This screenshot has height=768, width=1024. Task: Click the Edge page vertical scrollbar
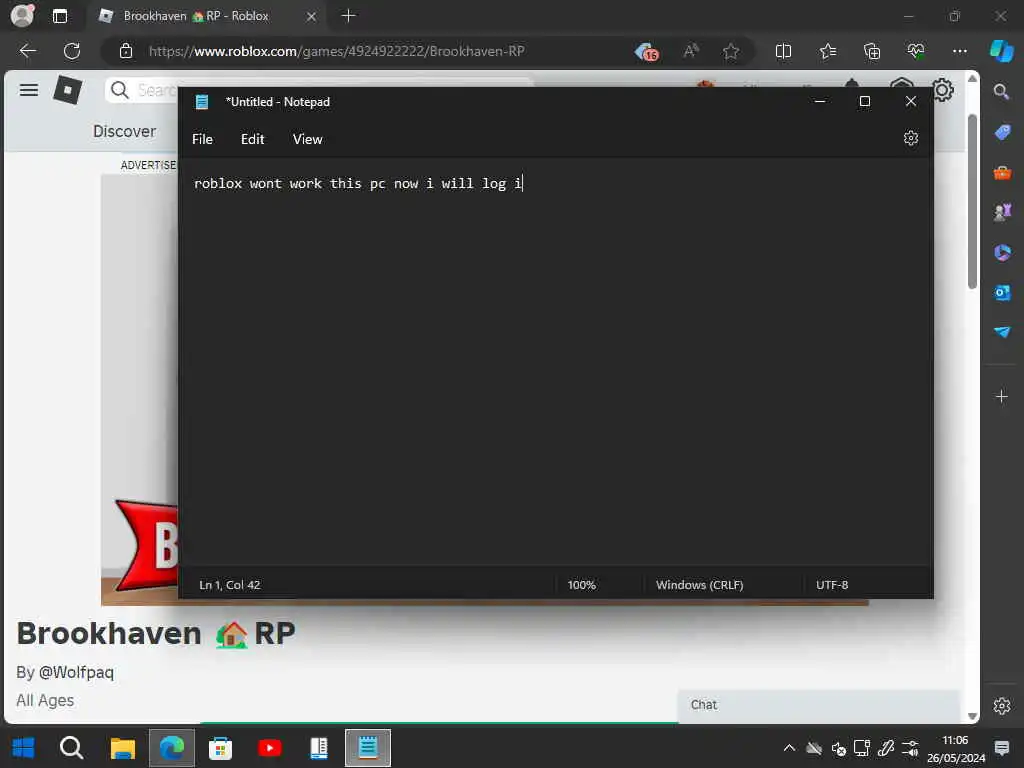[x=972, y=201]
